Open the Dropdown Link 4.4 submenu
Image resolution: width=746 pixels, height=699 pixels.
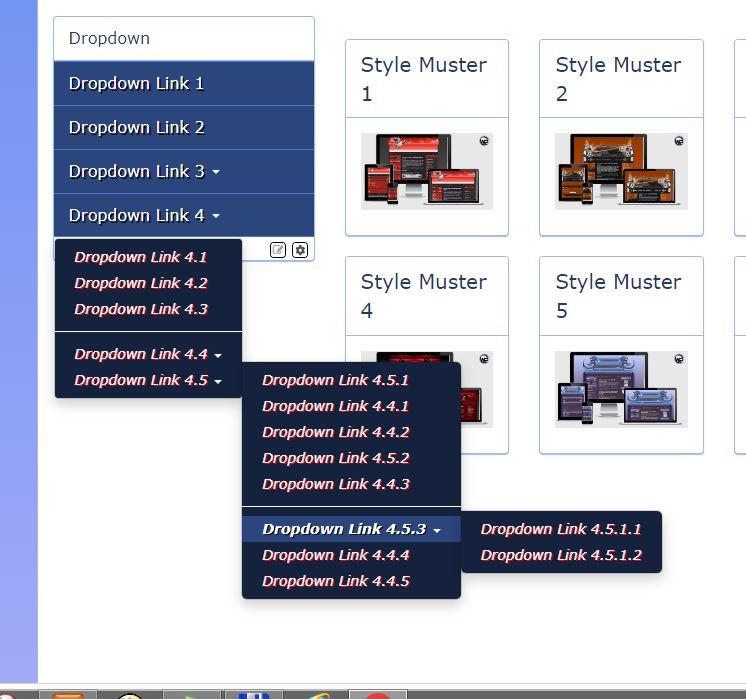147,354
